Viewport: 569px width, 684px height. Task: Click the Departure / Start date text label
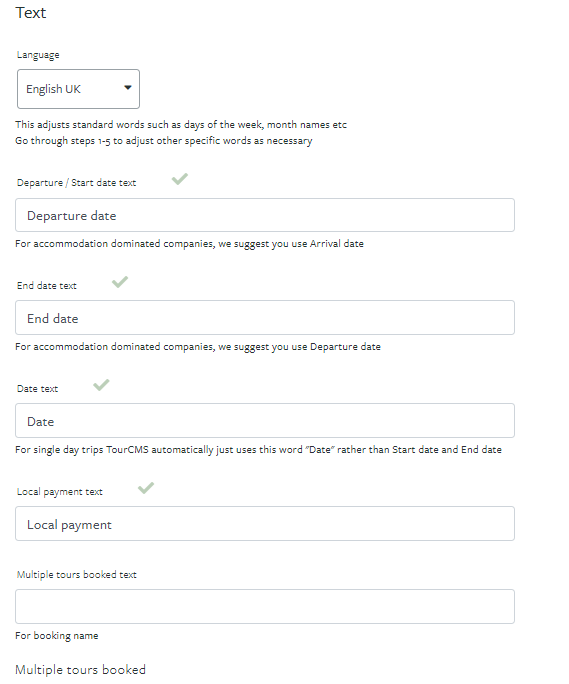point(76,183)
